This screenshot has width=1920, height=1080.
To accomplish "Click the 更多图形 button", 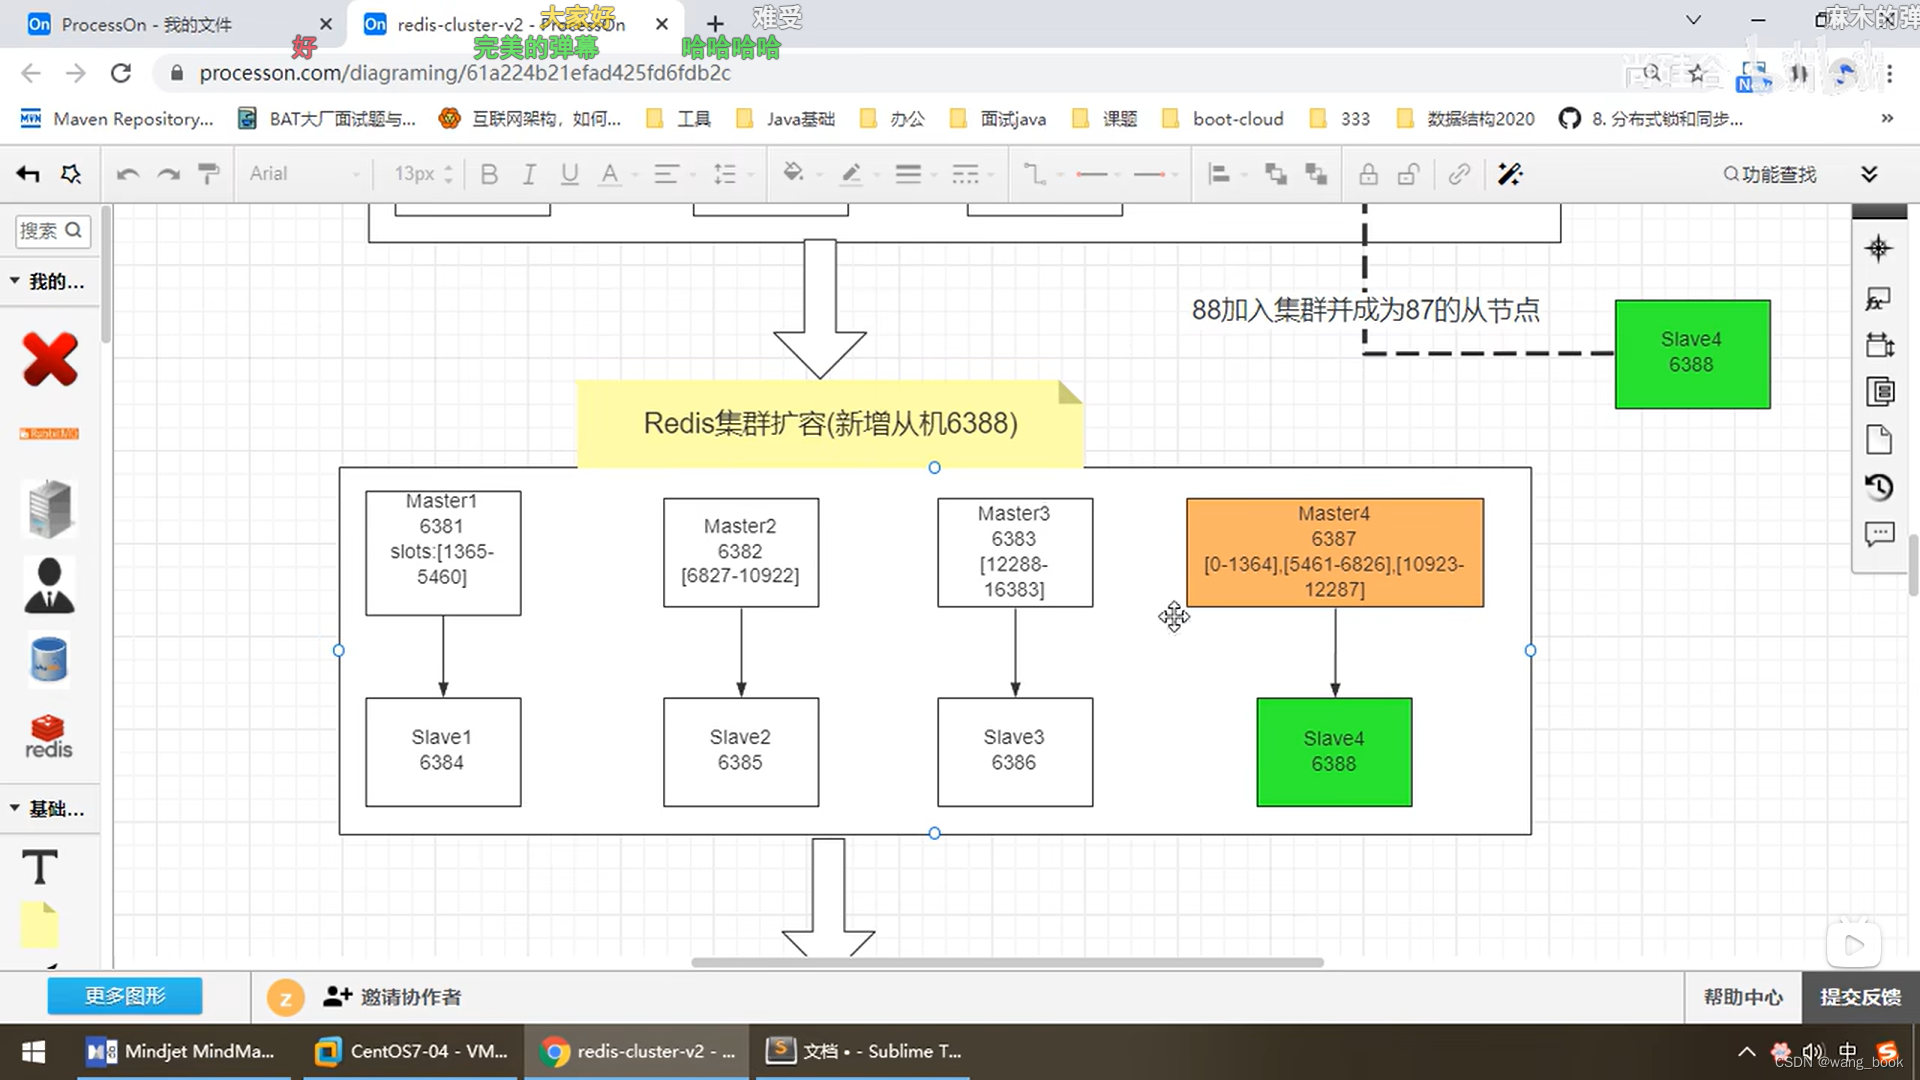I will (125, 996).
